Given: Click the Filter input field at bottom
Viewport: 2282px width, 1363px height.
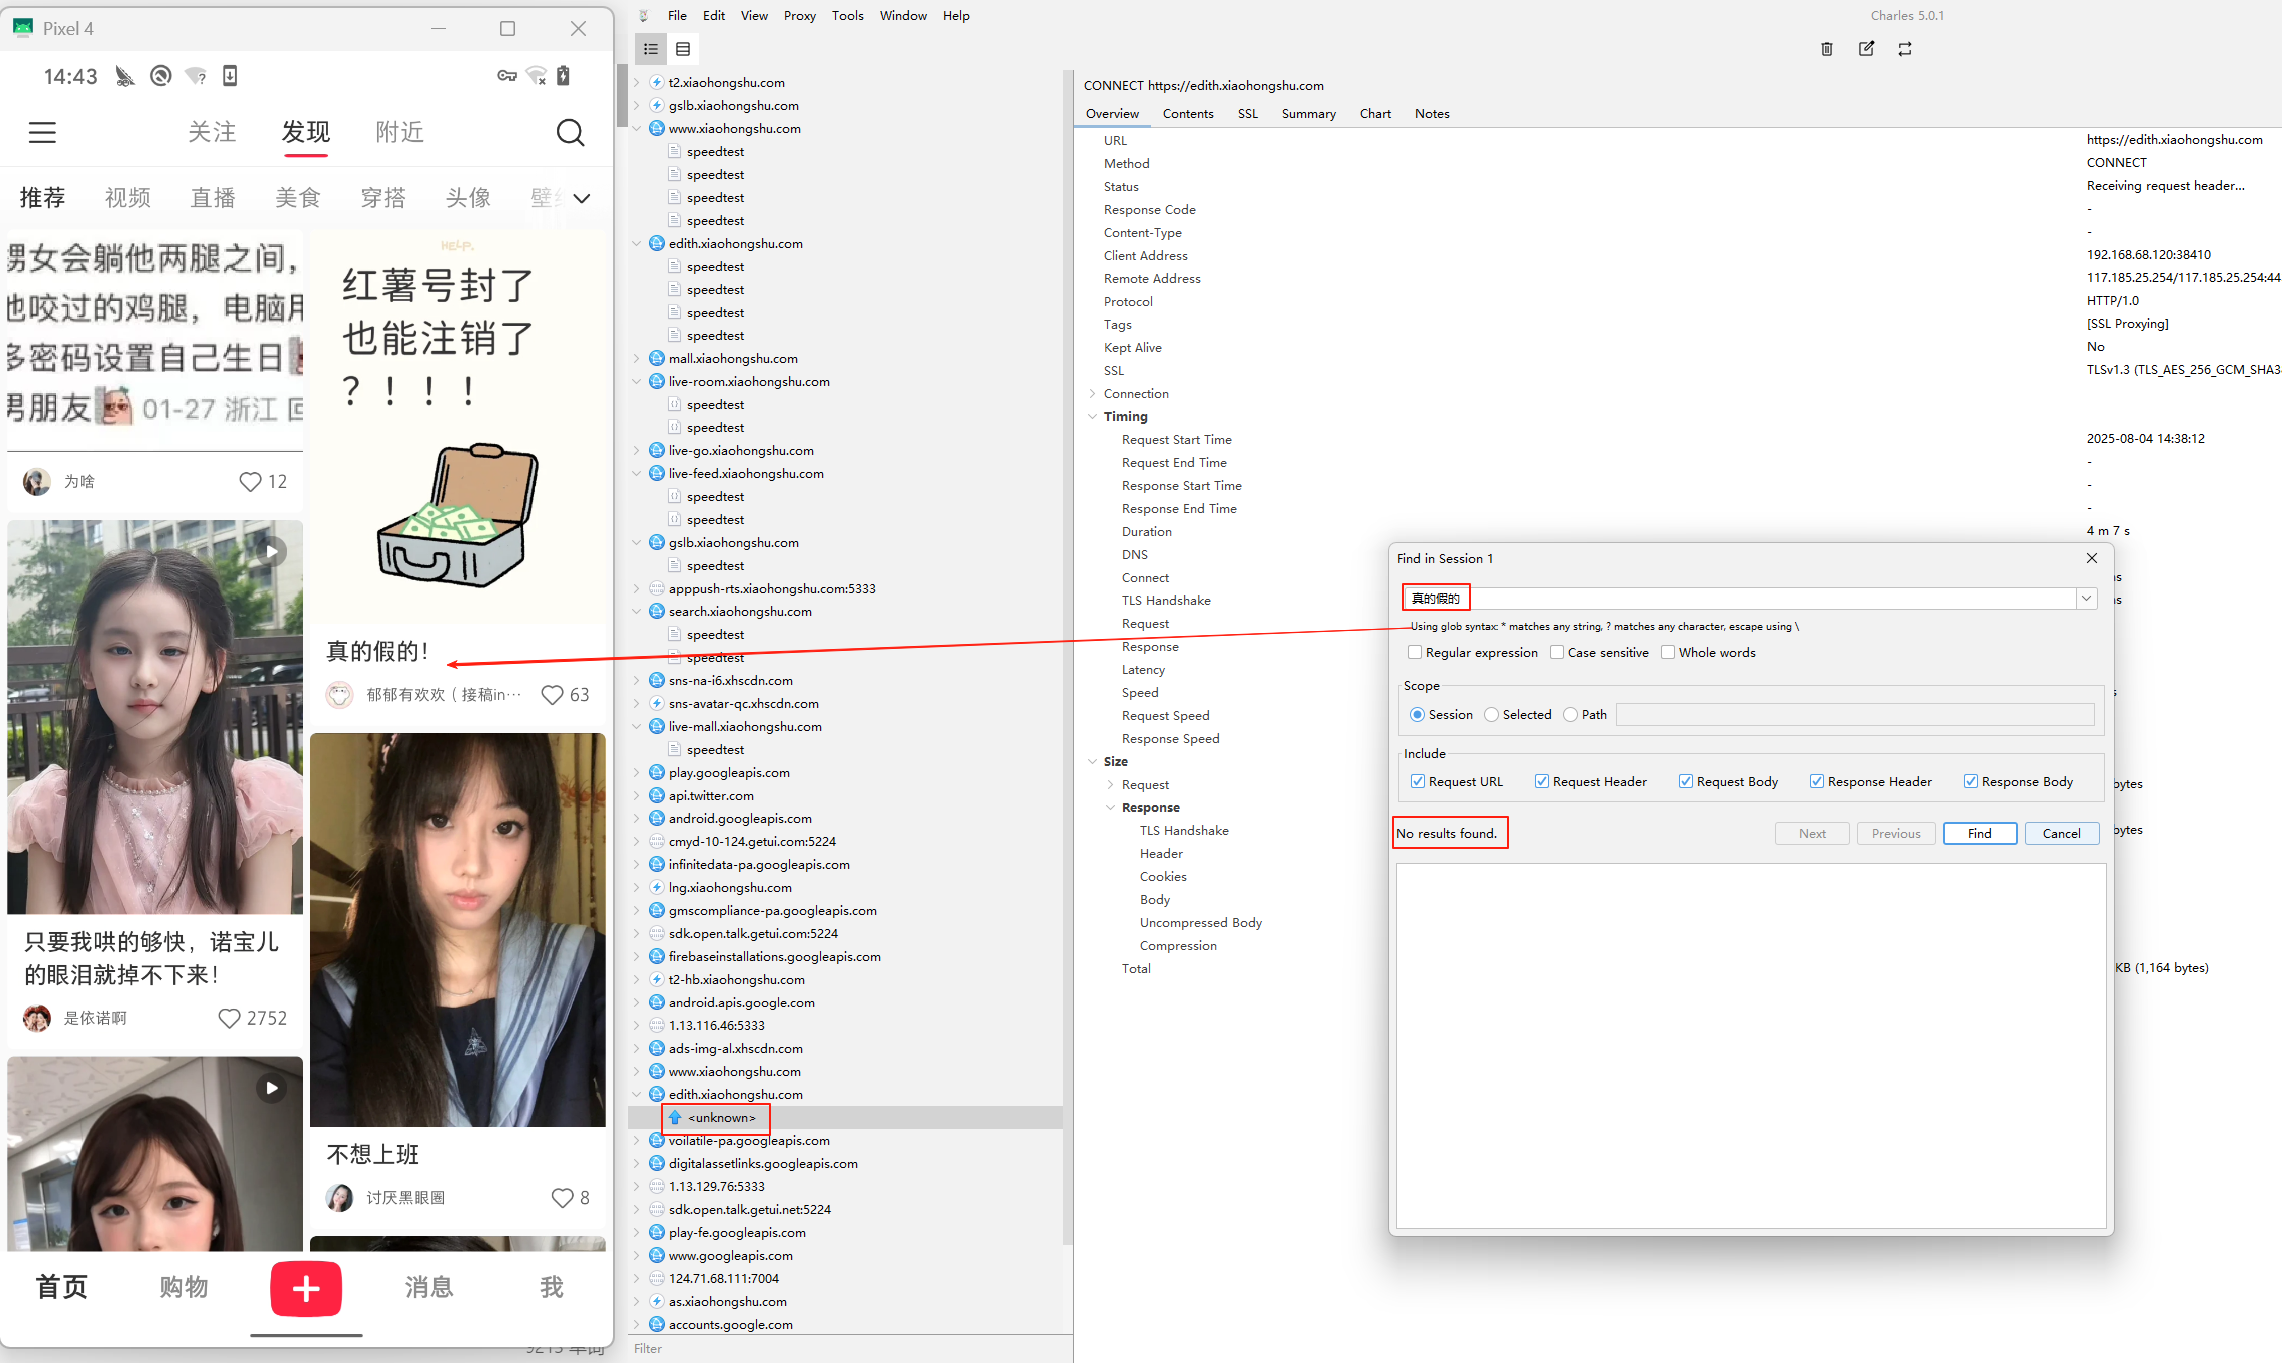Looking at the screenshot, I should 850,1348.
